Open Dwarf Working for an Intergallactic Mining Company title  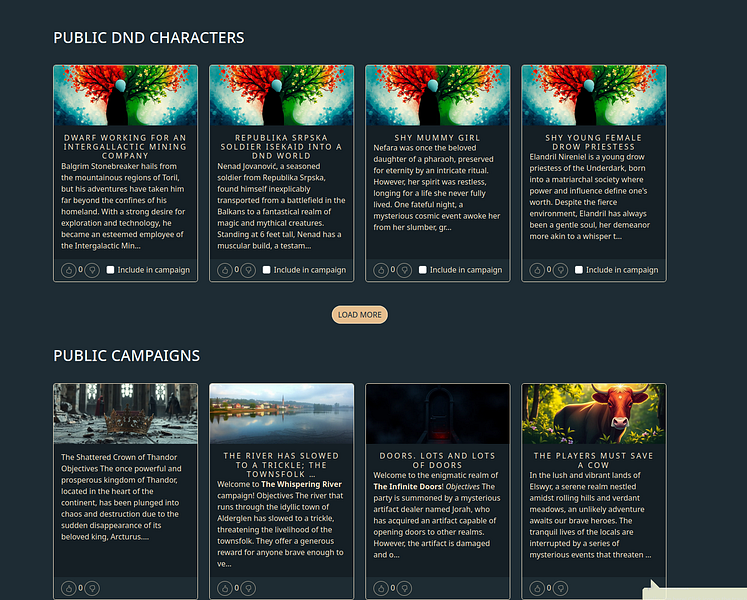(125, 147)
